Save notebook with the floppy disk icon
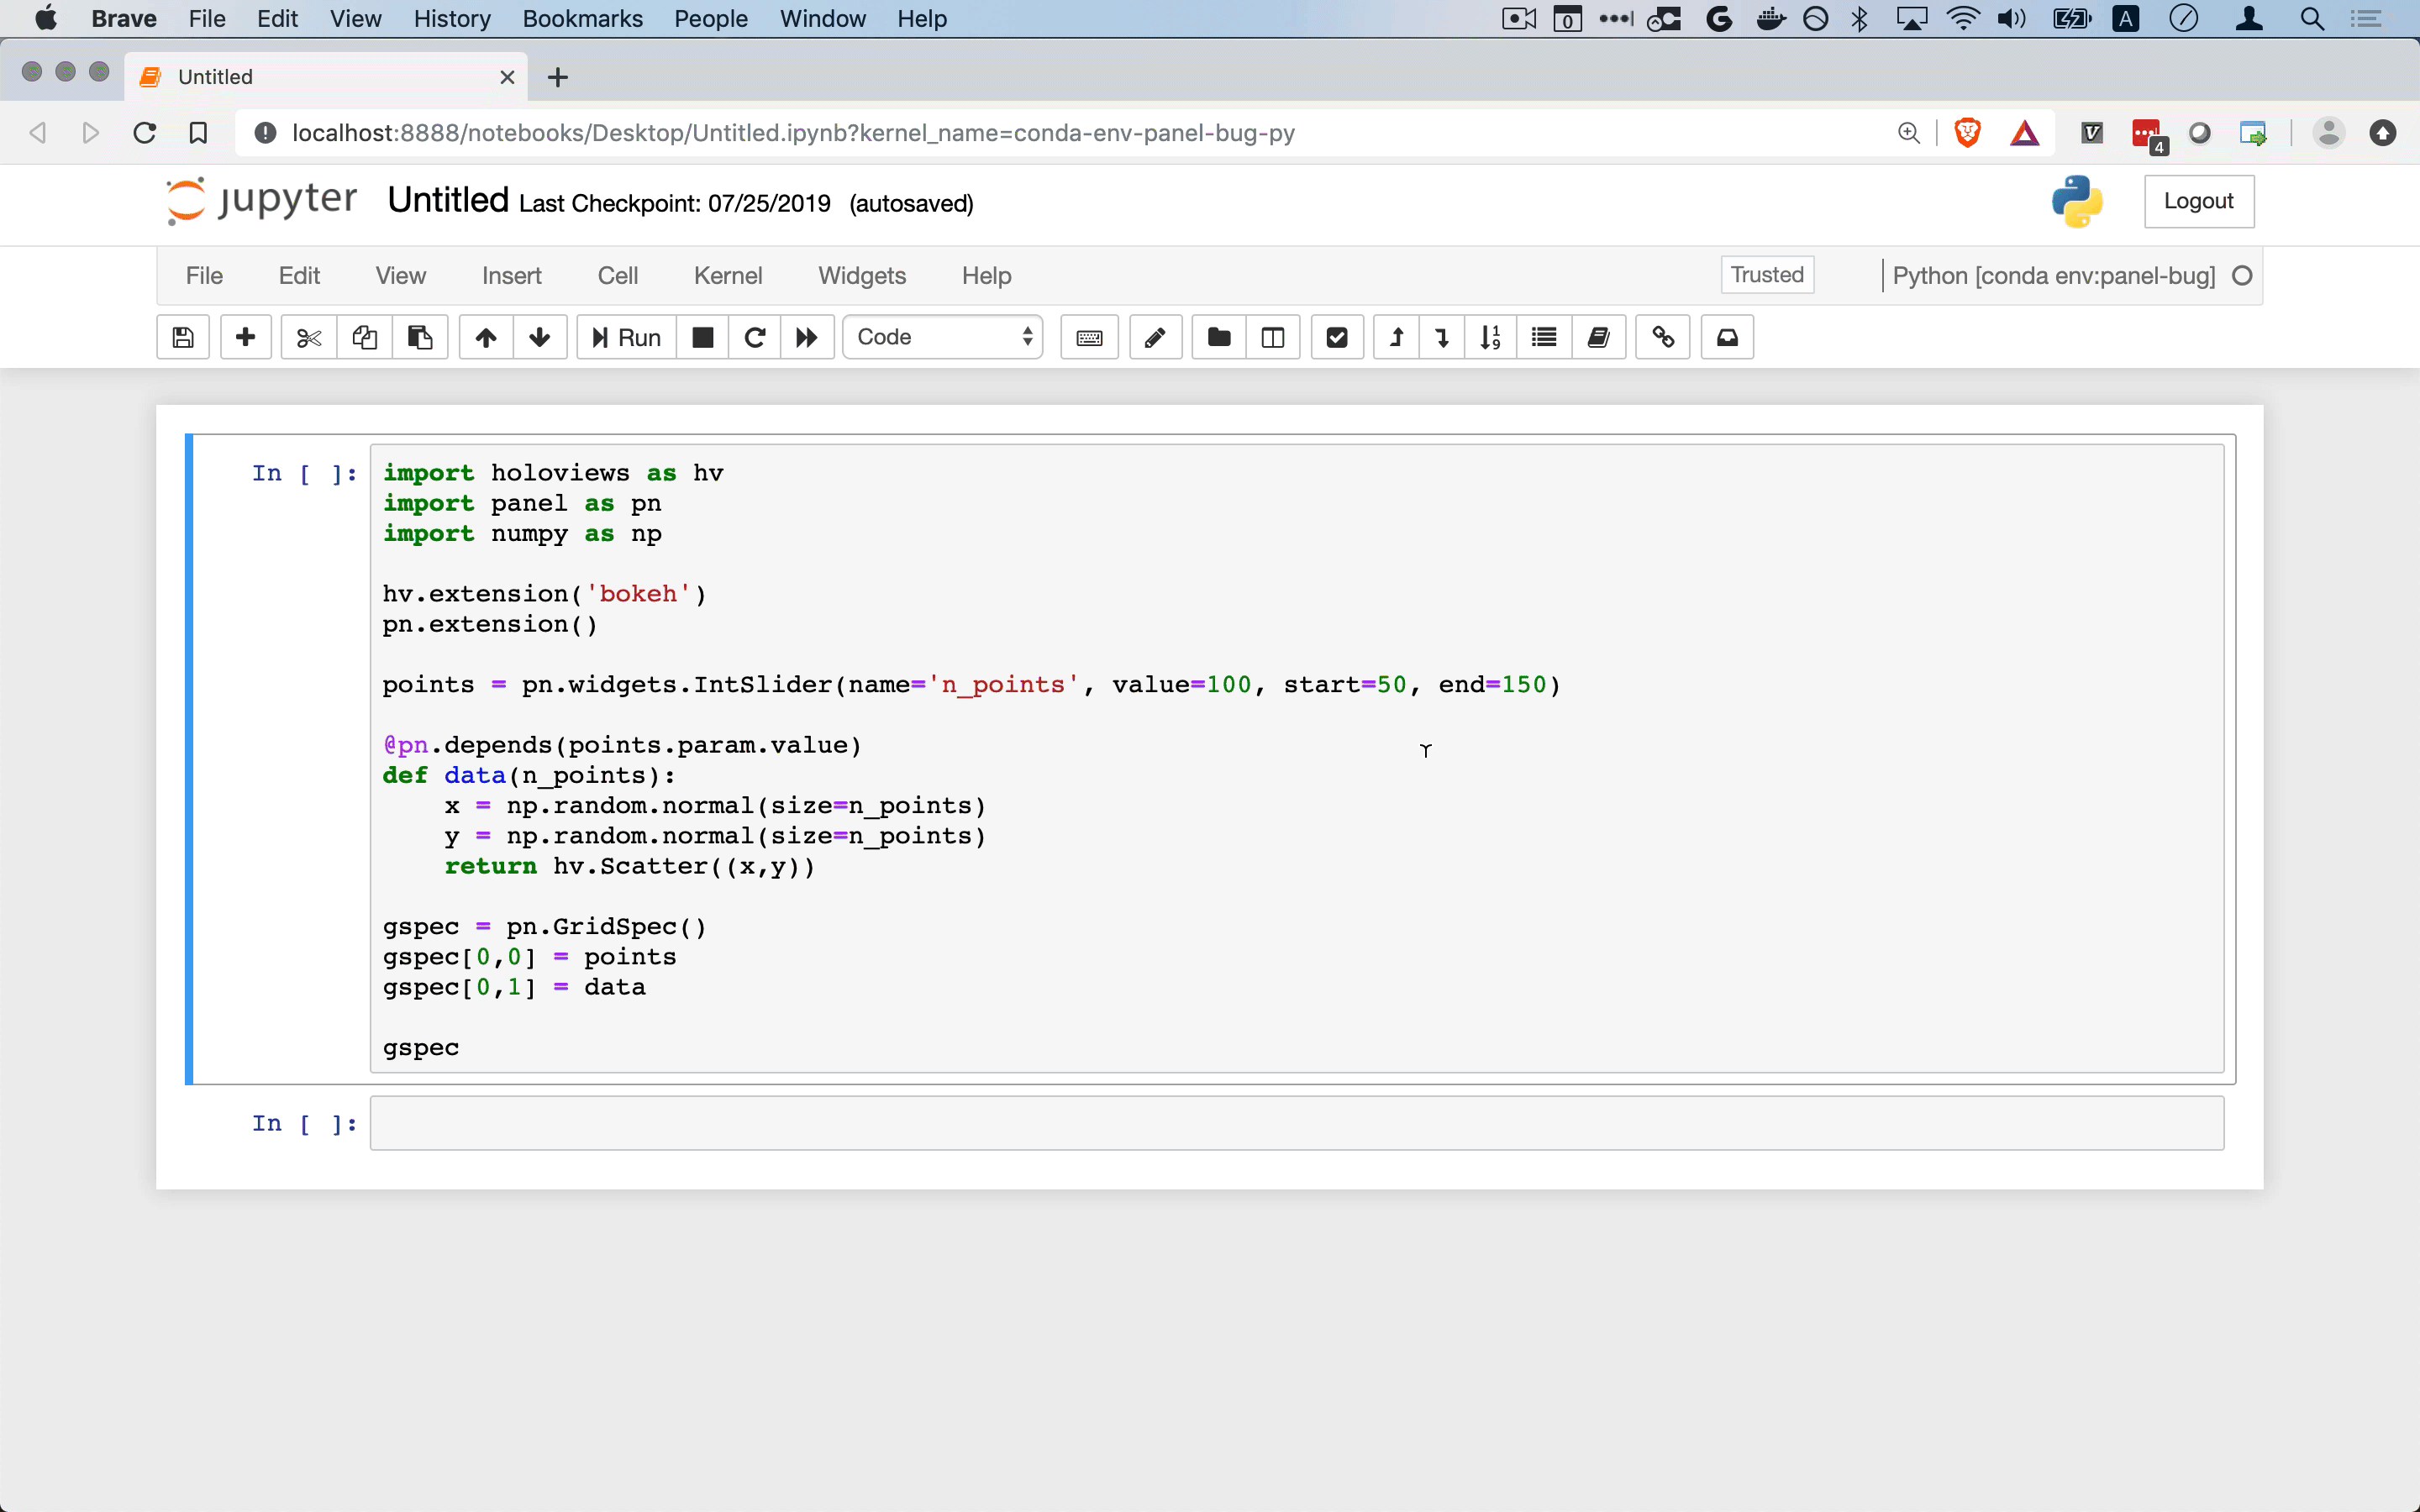 click(183, 337)
